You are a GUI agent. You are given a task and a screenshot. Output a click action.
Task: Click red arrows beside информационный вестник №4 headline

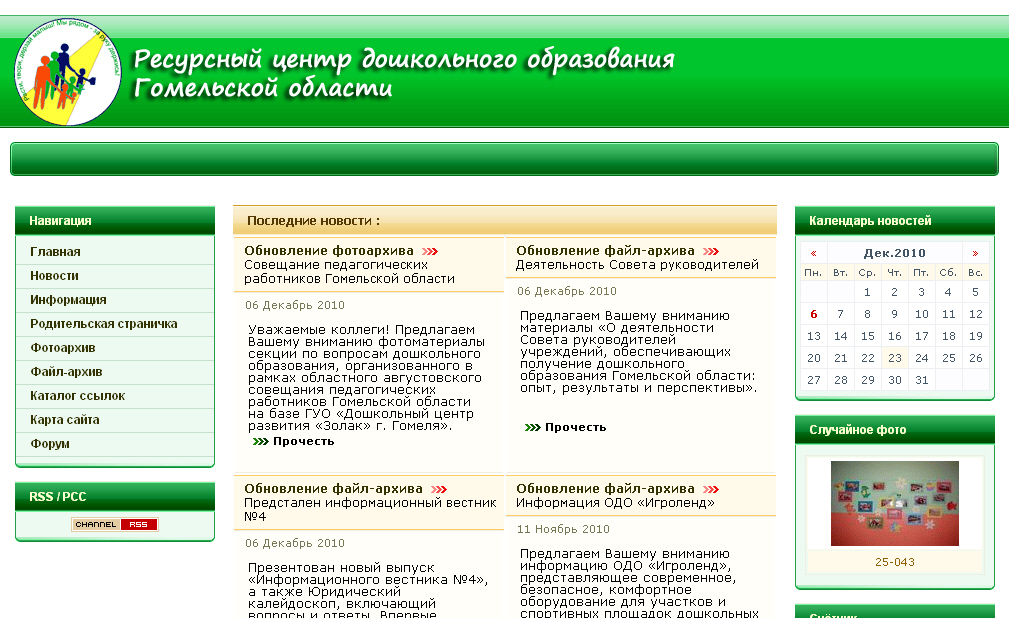[439, 489]
